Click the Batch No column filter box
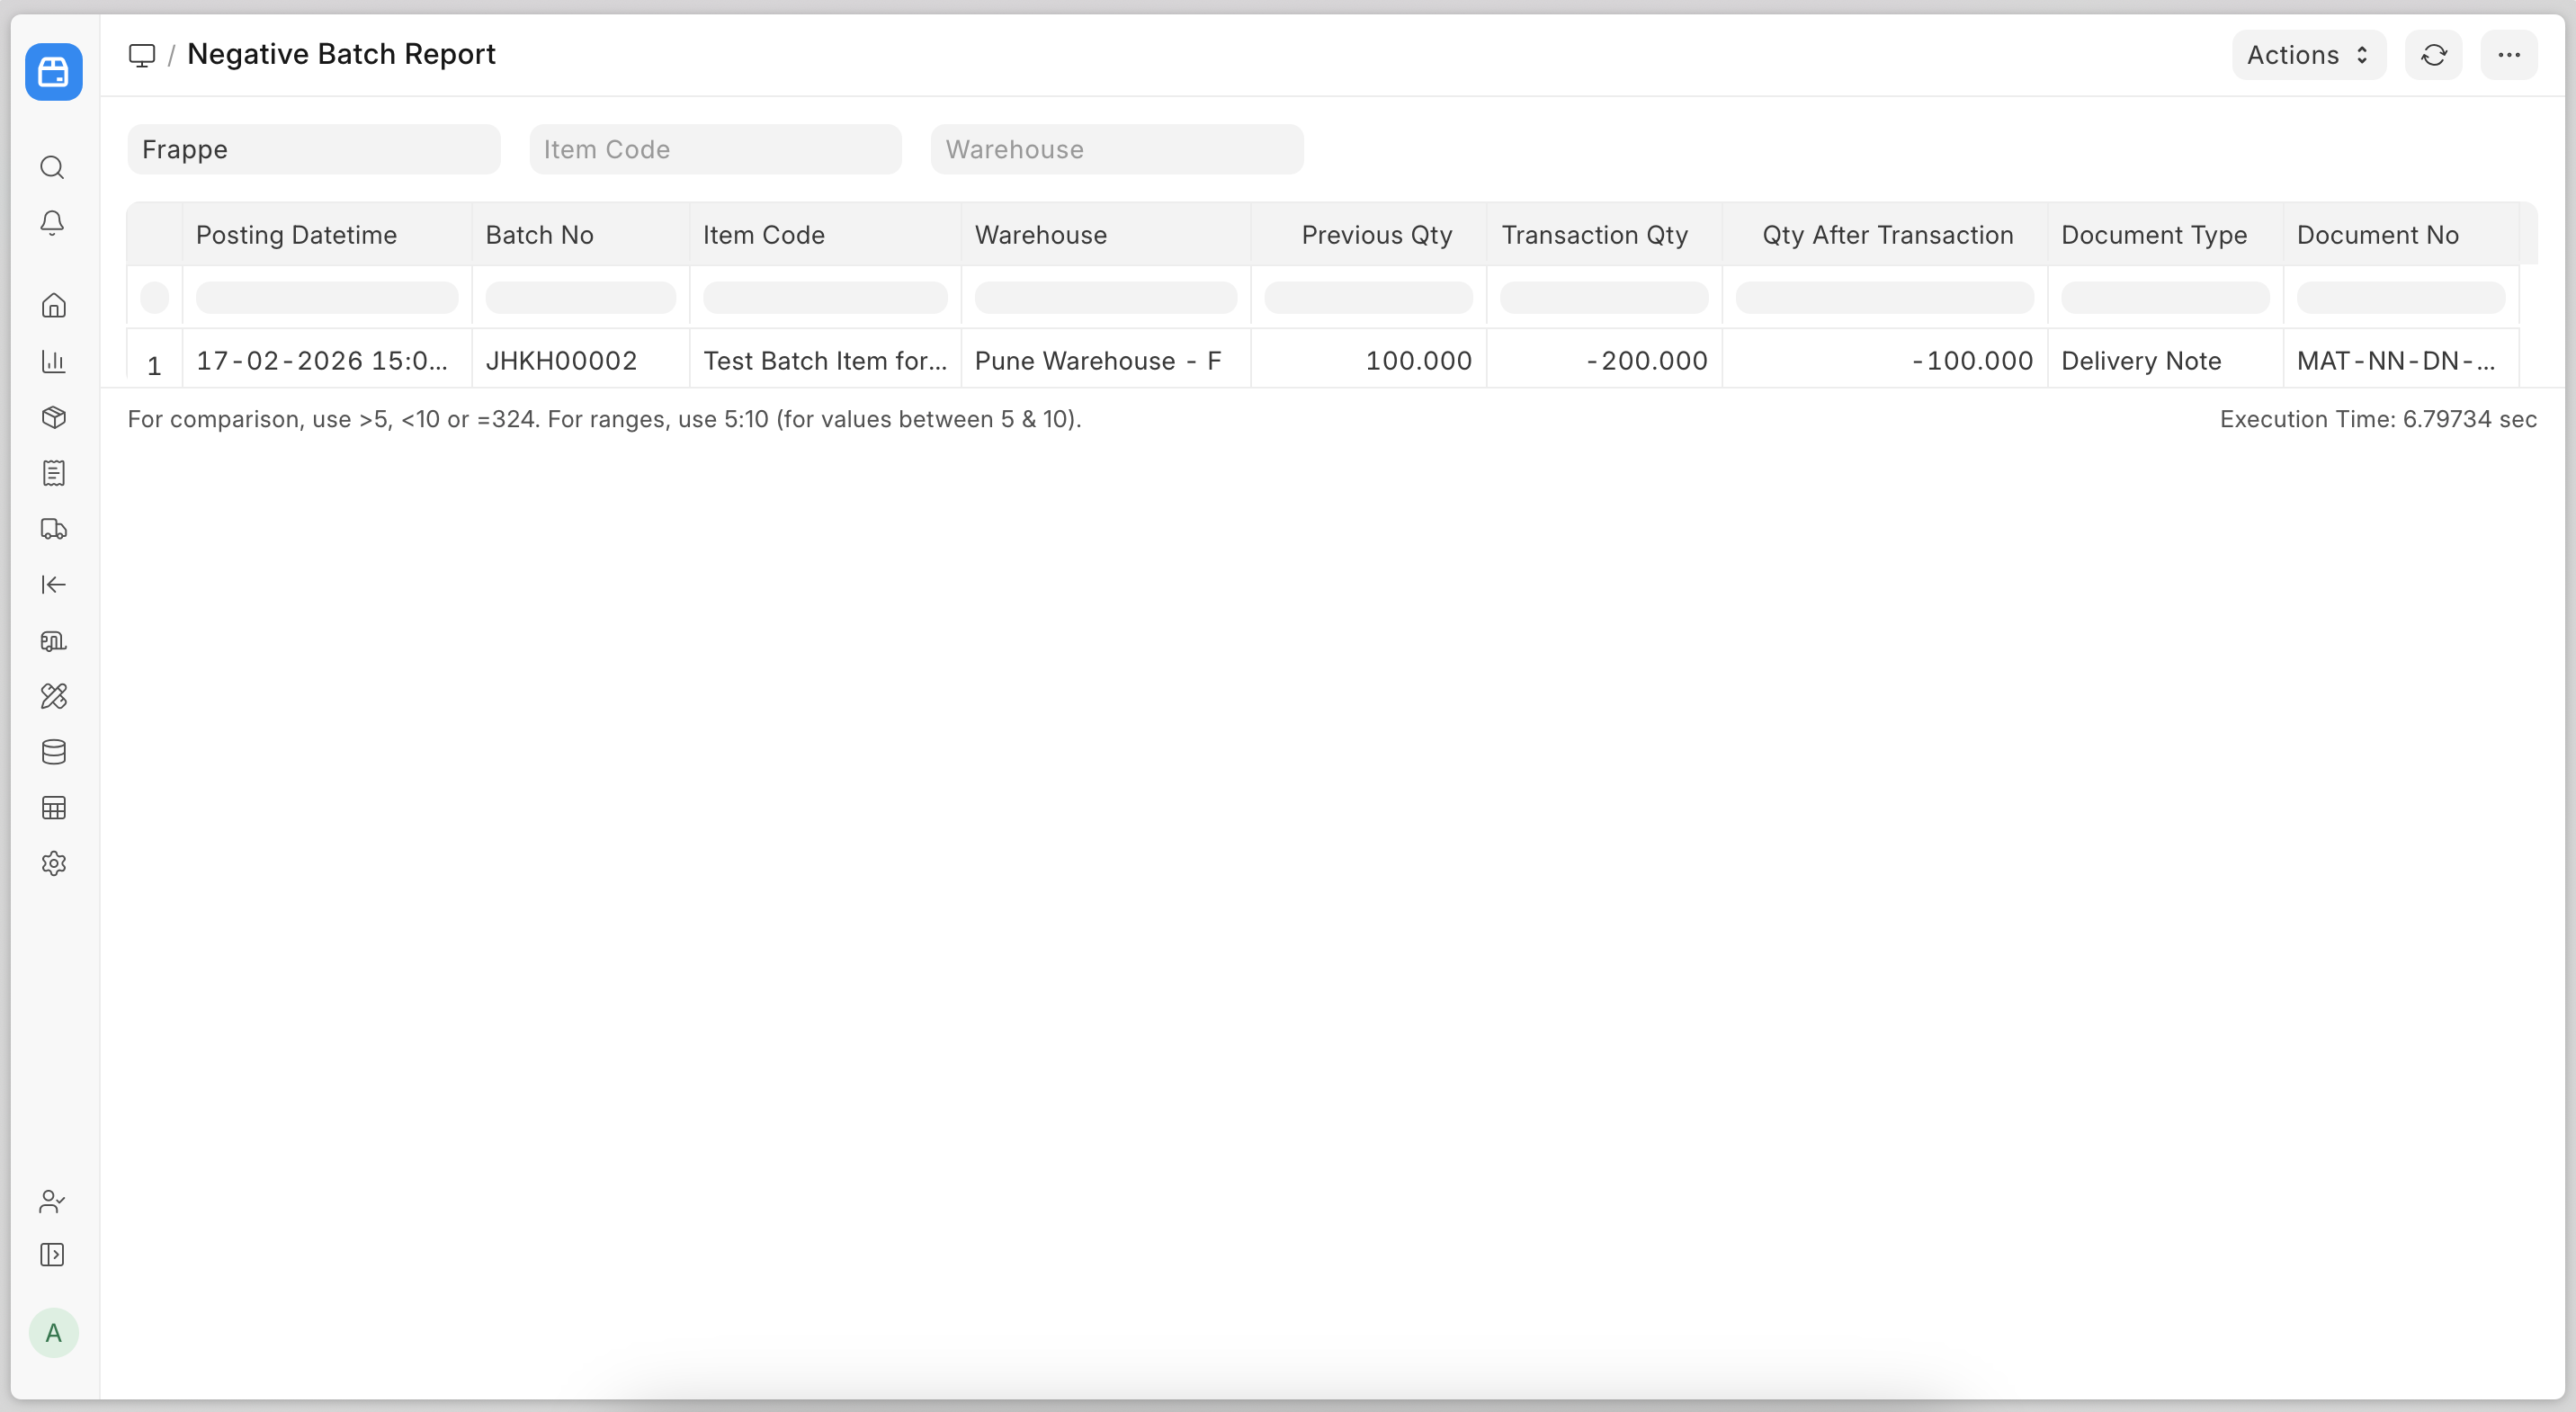Image resolution: width=2576 pixels, height=1412 pixels. tap(580, 297)
